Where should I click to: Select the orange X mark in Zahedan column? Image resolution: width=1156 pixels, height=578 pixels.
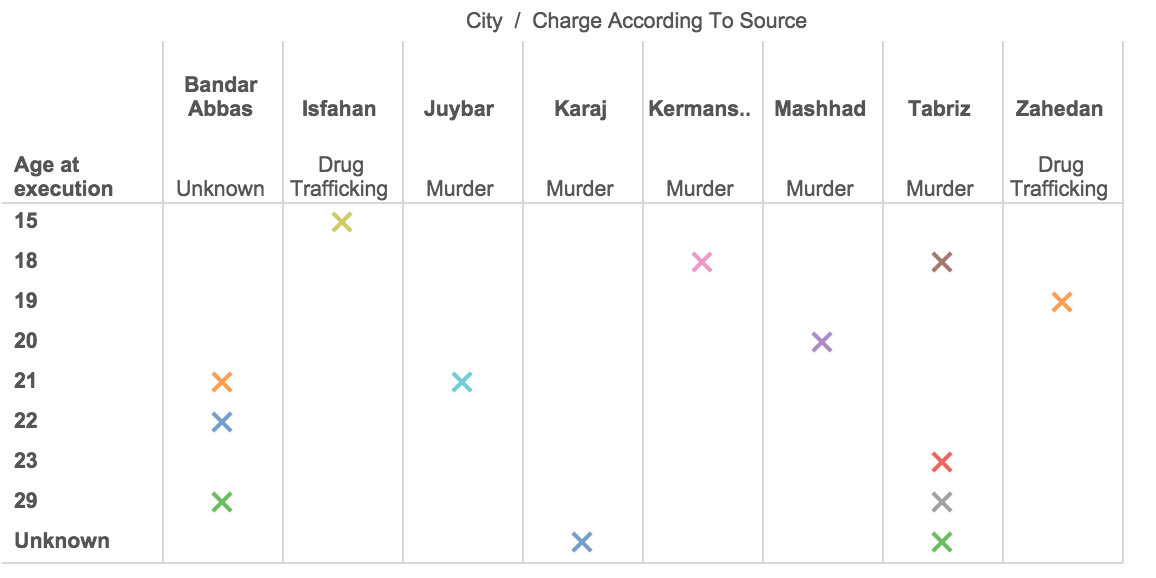1062,302
